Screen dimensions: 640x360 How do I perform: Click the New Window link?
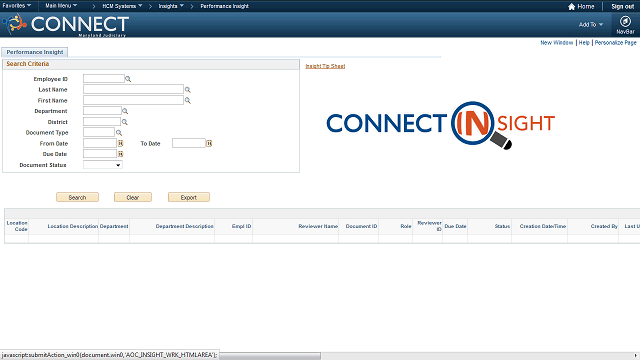(557, 42)
